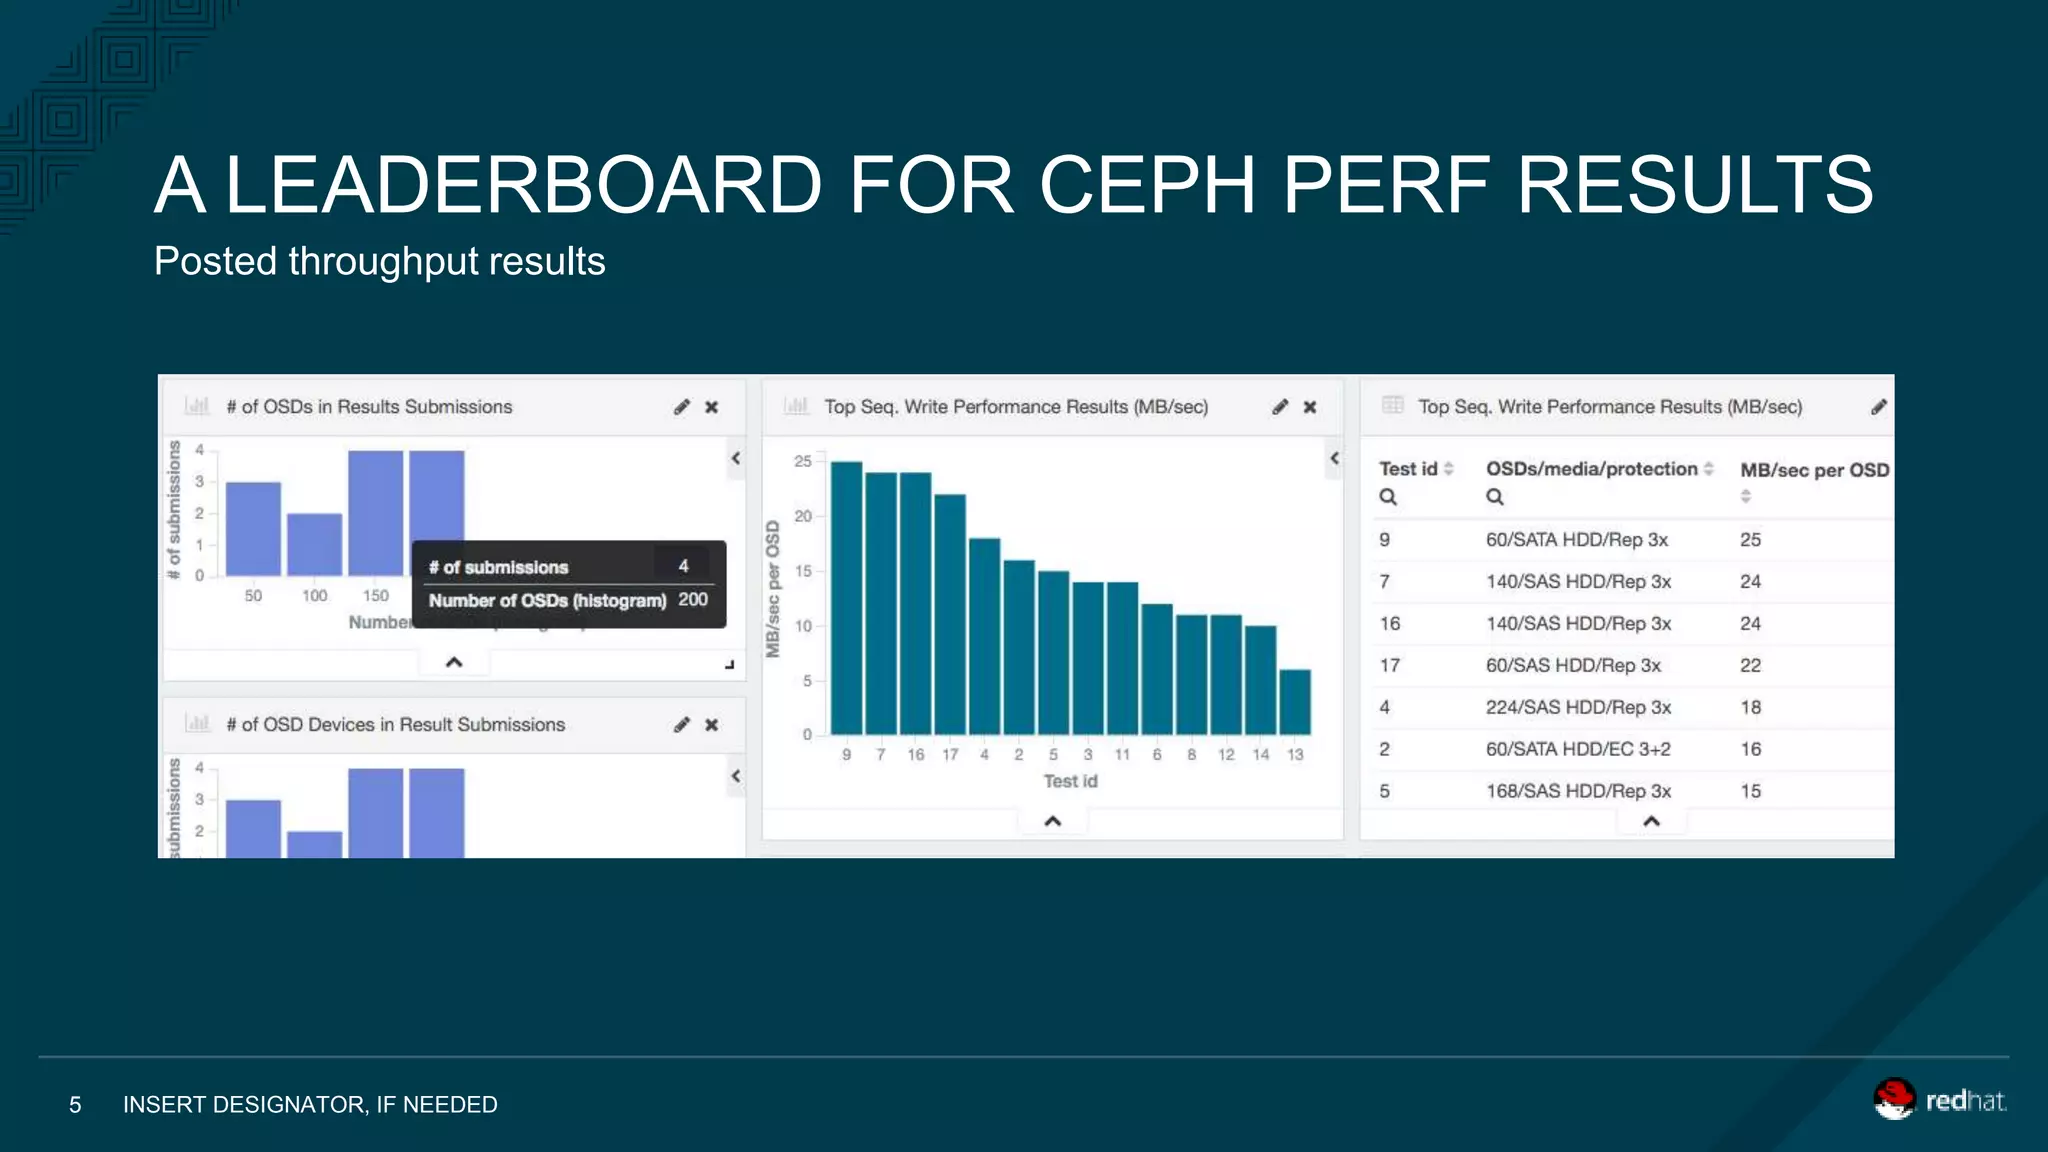Filter on Test id search icon
The image size is (2048, 1152).
tap(1388, 497)
